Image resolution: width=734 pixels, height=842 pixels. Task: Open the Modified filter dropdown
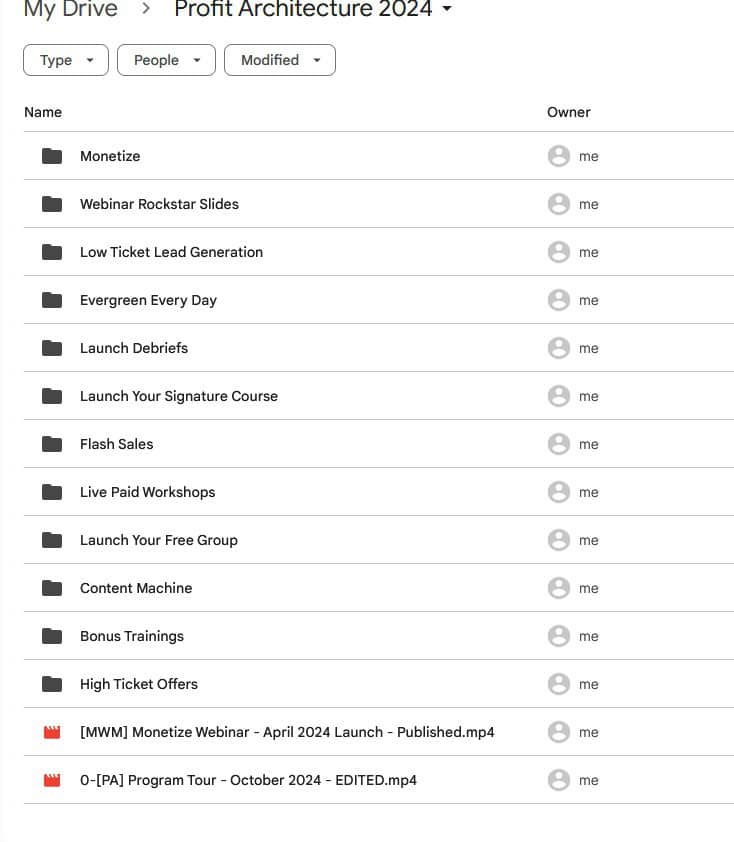(279, 60)
